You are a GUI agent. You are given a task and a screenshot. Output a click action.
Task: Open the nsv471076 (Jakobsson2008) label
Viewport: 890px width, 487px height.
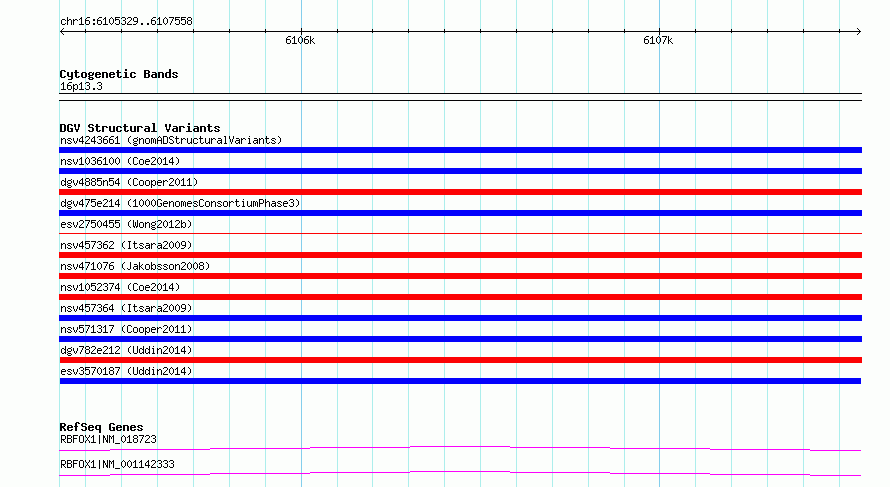pyautogui.click(x=135, y=266)
